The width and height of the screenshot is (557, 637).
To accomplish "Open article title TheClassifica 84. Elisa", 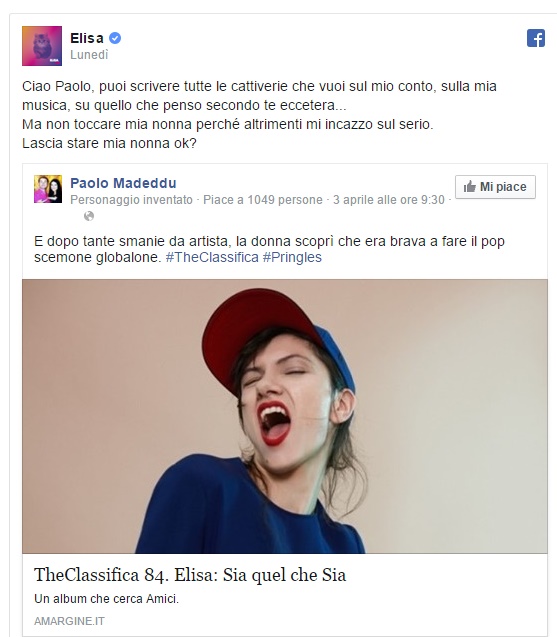I will pyautogui.click(x=190, y=575).
